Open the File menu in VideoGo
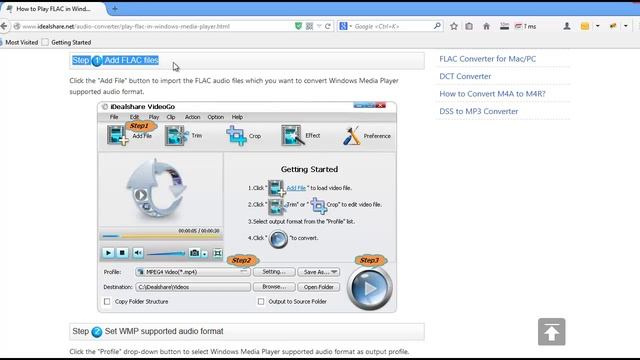 click(114, 117)
